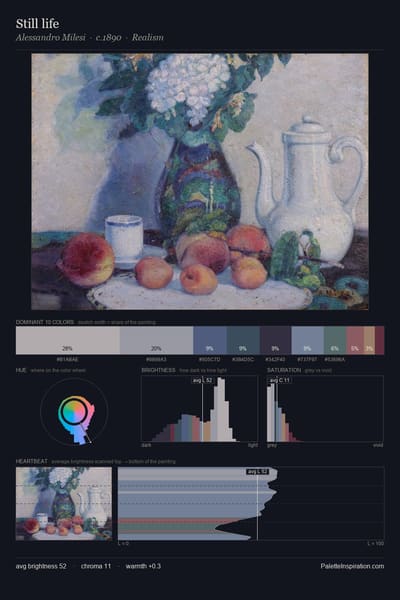The image size is (400, 600).
Task: Click the 'dark' axis label under brightness
Action: pyautogui.click(x=146, y=445)
